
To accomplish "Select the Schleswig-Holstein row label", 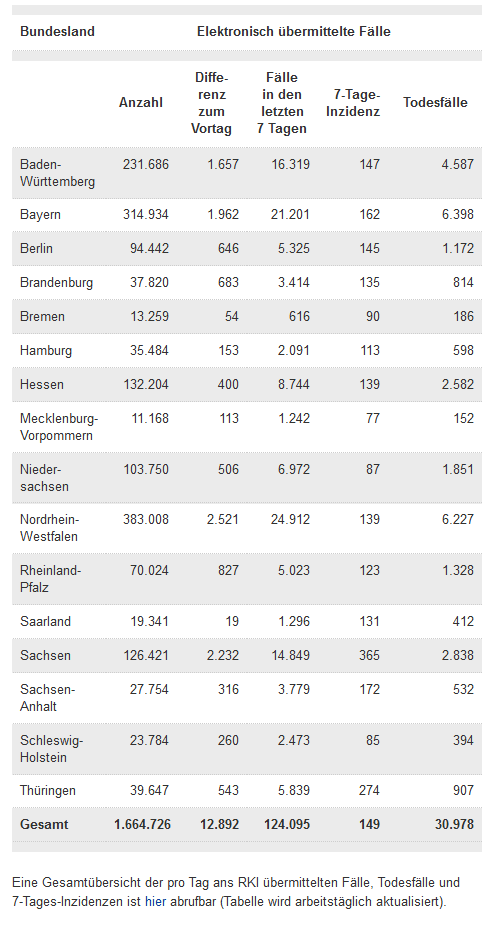I will pyautogui.click(x=51, y=749).
